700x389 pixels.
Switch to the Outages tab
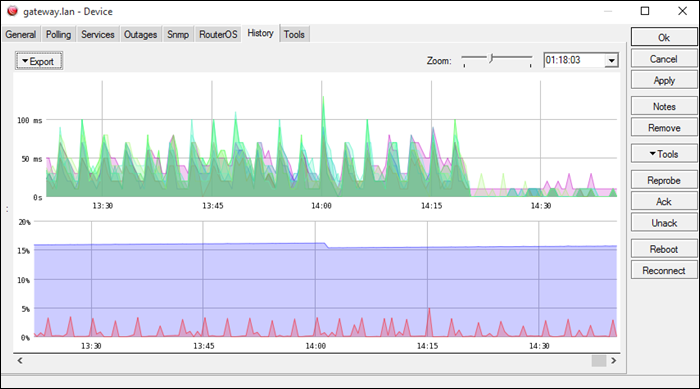(141, 34)
